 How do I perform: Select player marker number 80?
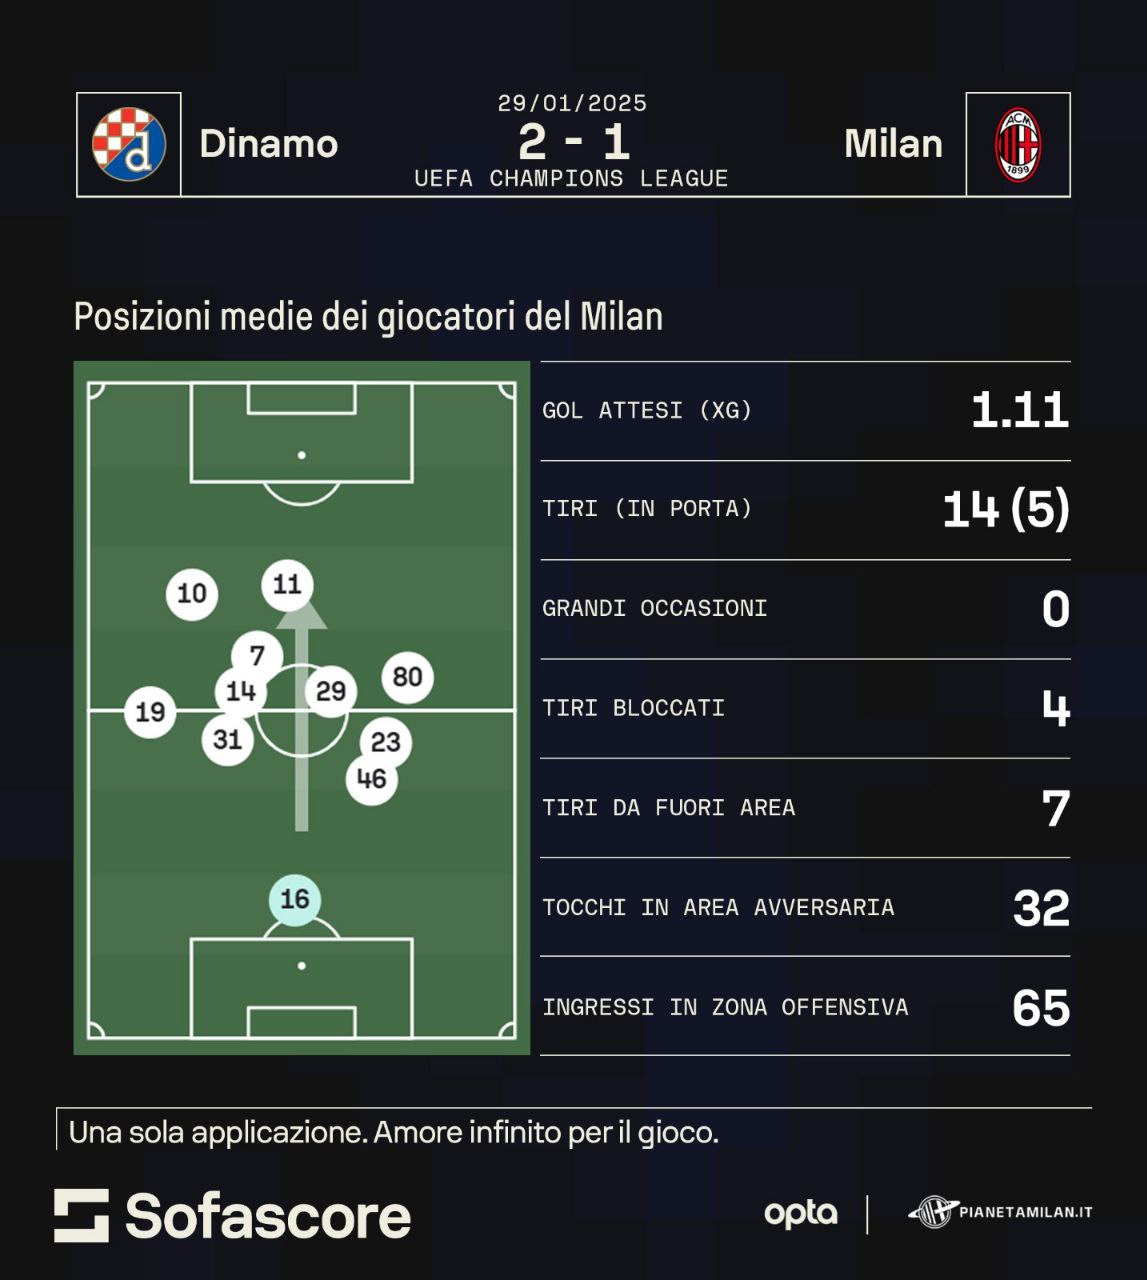[x=407, y=677]
